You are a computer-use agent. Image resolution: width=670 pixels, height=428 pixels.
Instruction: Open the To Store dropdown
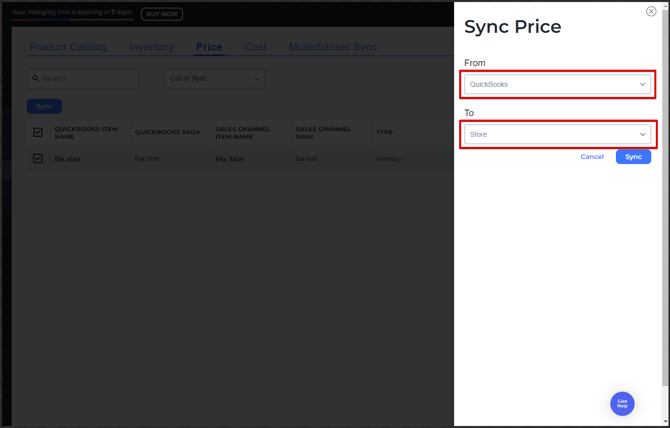point(557,134)
